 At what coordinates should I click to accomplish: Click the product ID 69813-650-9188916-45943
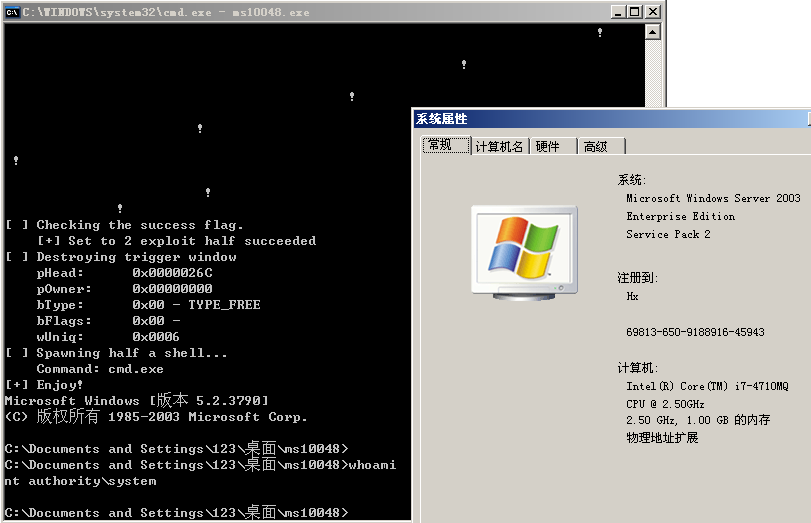tap(695, 332)
